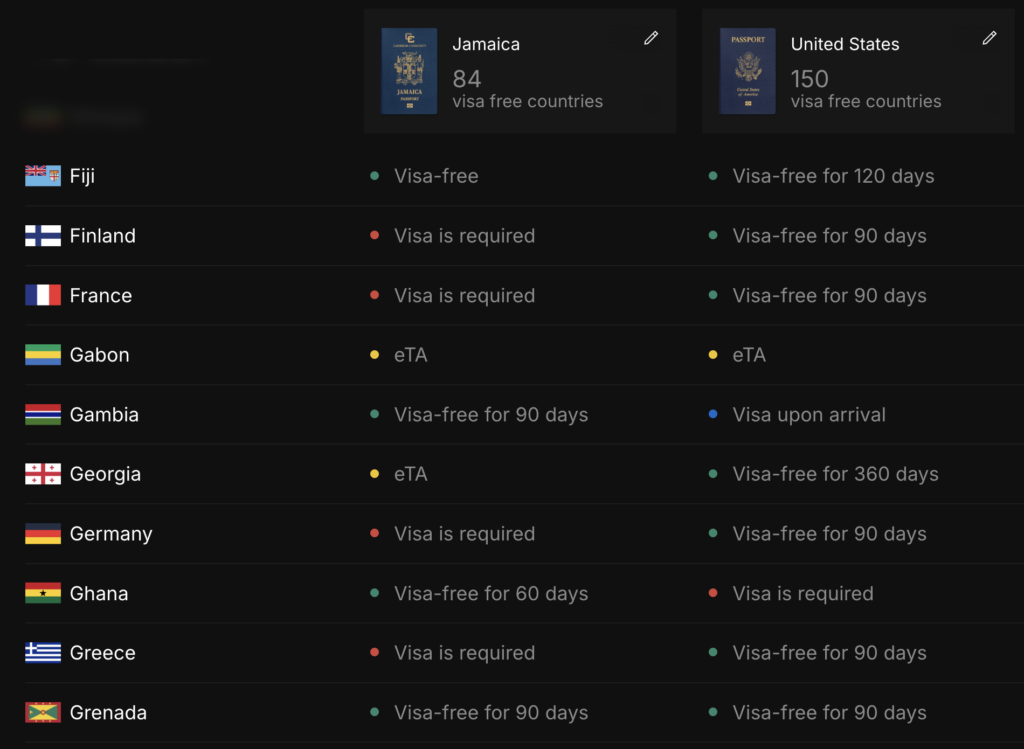Screen dimensions: 1024x749
Task: Select the Finland flag icon
Action: click(43, 236)
